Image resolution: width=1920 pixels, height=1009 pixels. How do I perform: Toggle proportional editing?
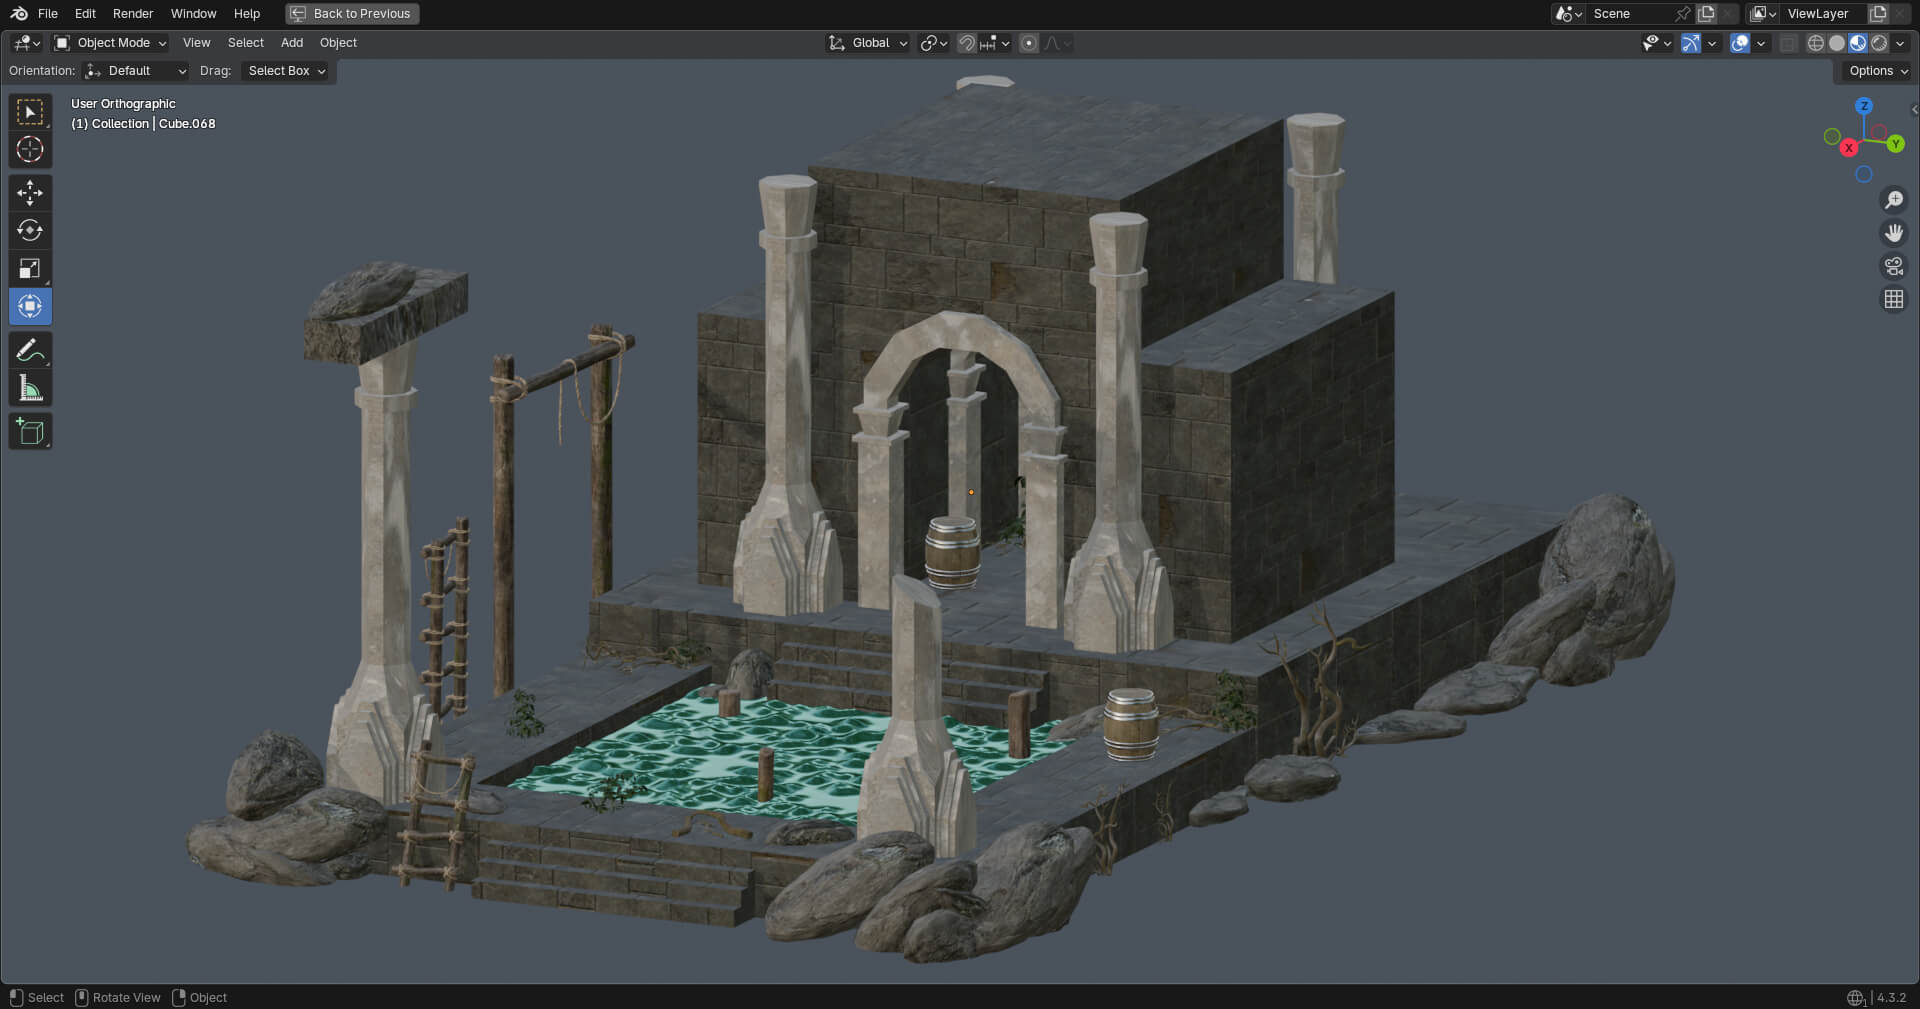pos(1029,43)
